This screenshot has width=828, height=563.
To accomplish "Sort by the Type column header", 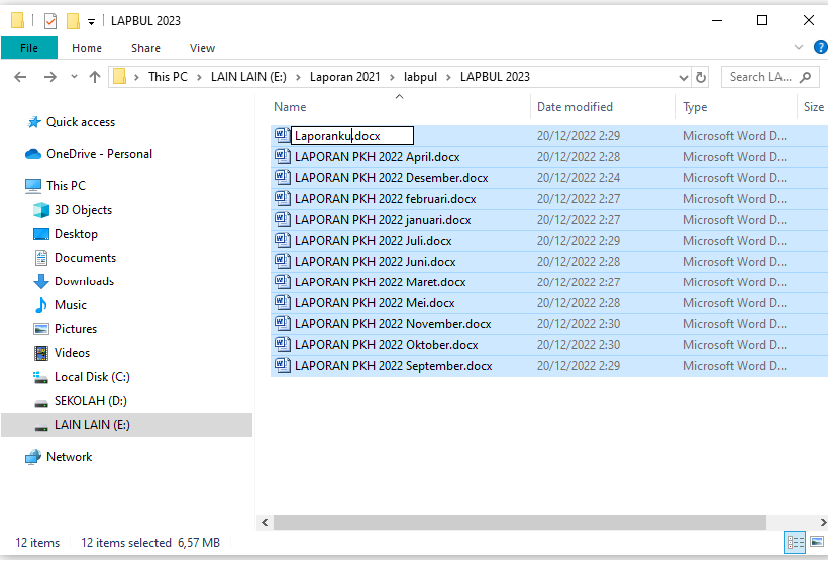I will point(695,107).
